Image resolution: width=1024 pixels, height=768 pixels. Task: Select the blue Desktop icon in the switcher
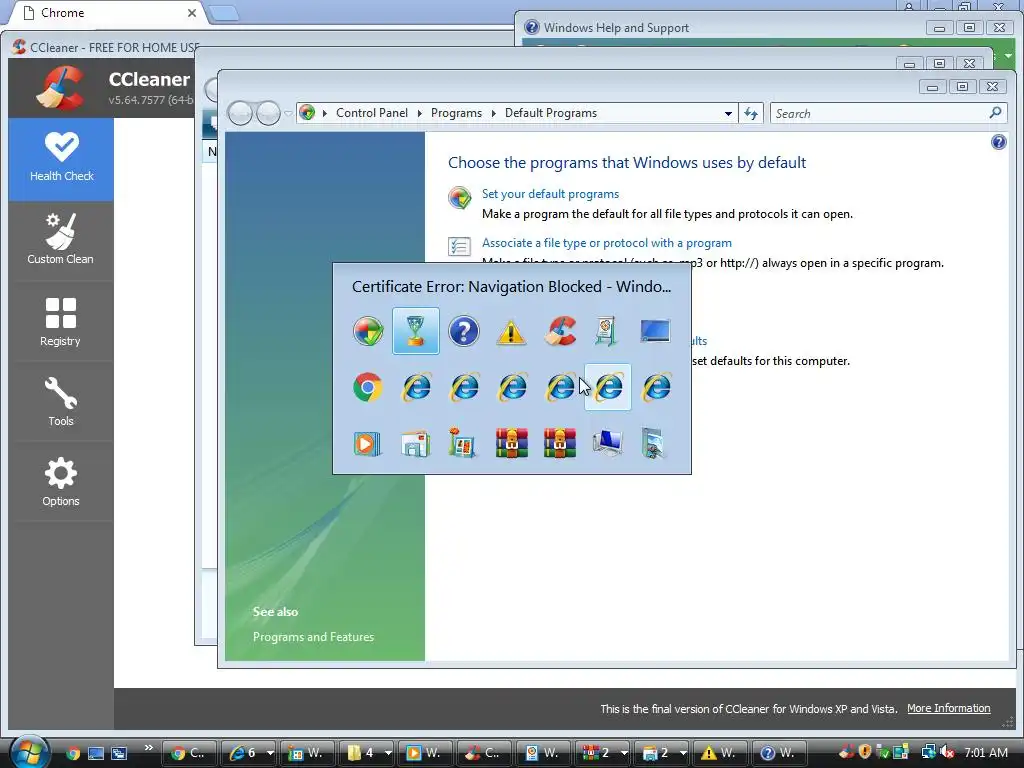tap(656, 331)
